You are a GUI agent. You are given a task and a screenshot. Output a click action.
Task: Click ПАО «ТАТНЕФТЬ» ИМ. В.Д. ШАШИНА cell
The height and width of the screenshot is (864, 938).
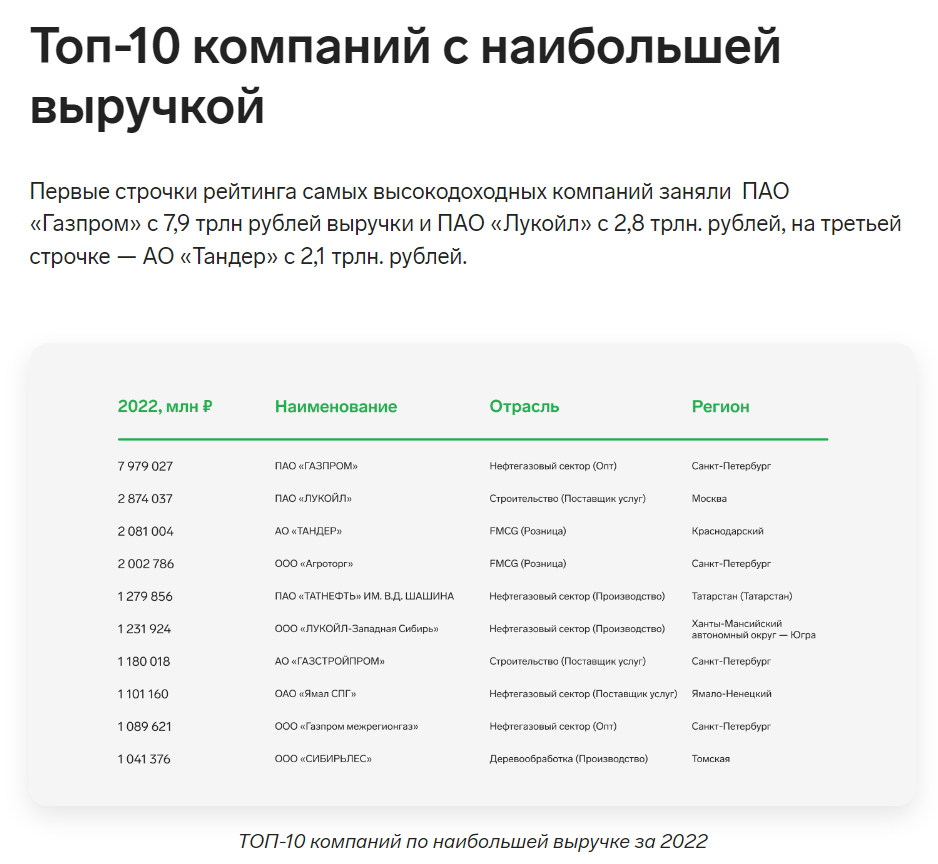(364, 597)
